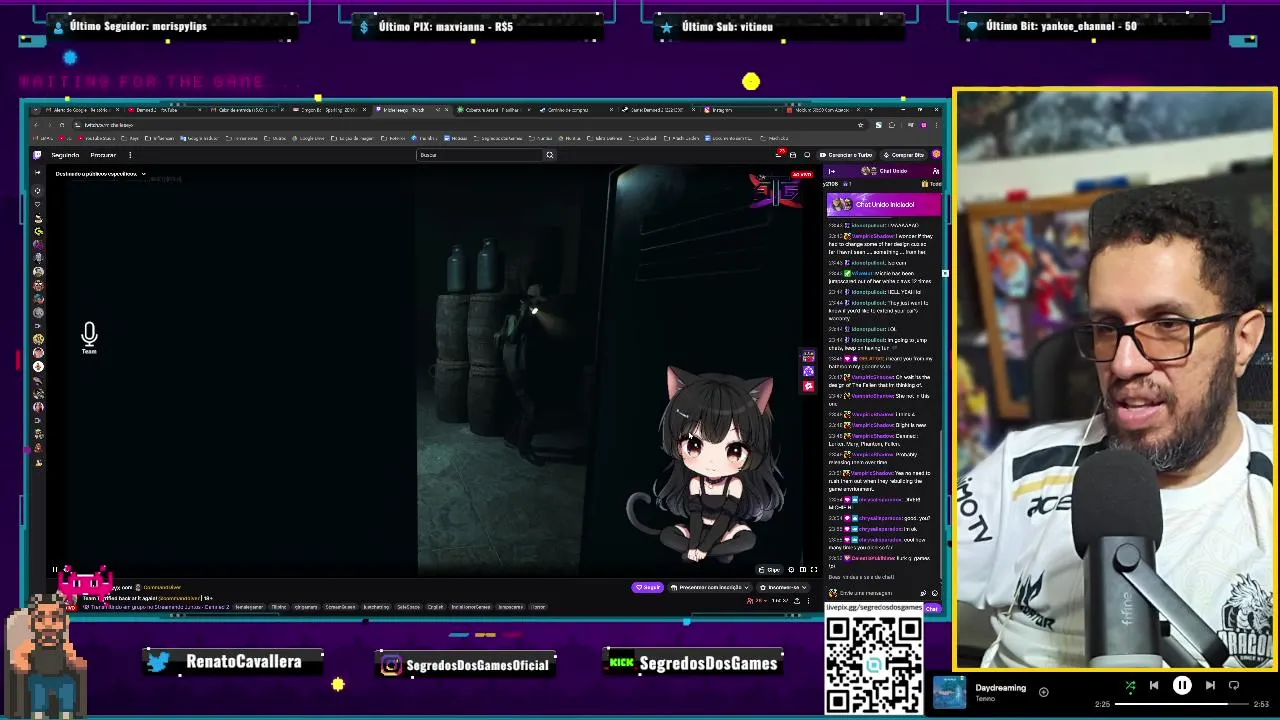Click the share icon below the stream
Screen dimensions: 1280x720
(x=797, y=601)
